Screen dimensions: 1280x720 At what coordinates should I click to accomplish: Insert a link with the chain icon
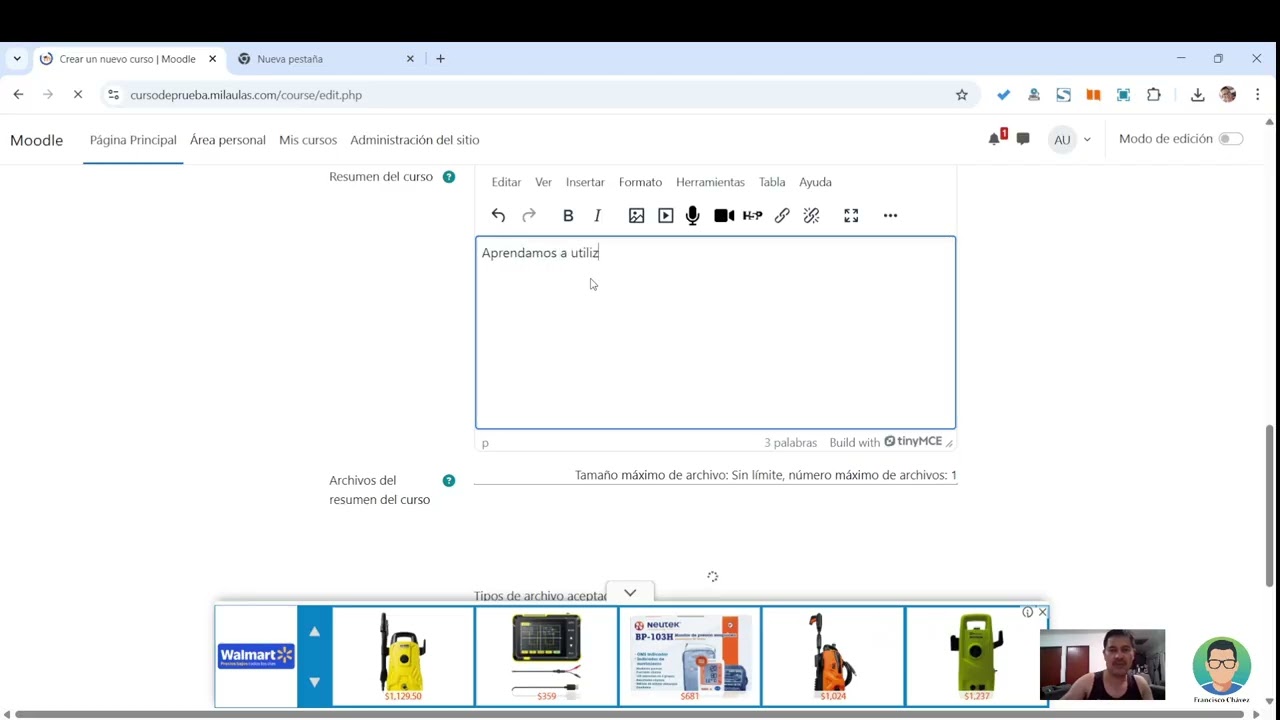pyautogui.click(x=782, y=215)
